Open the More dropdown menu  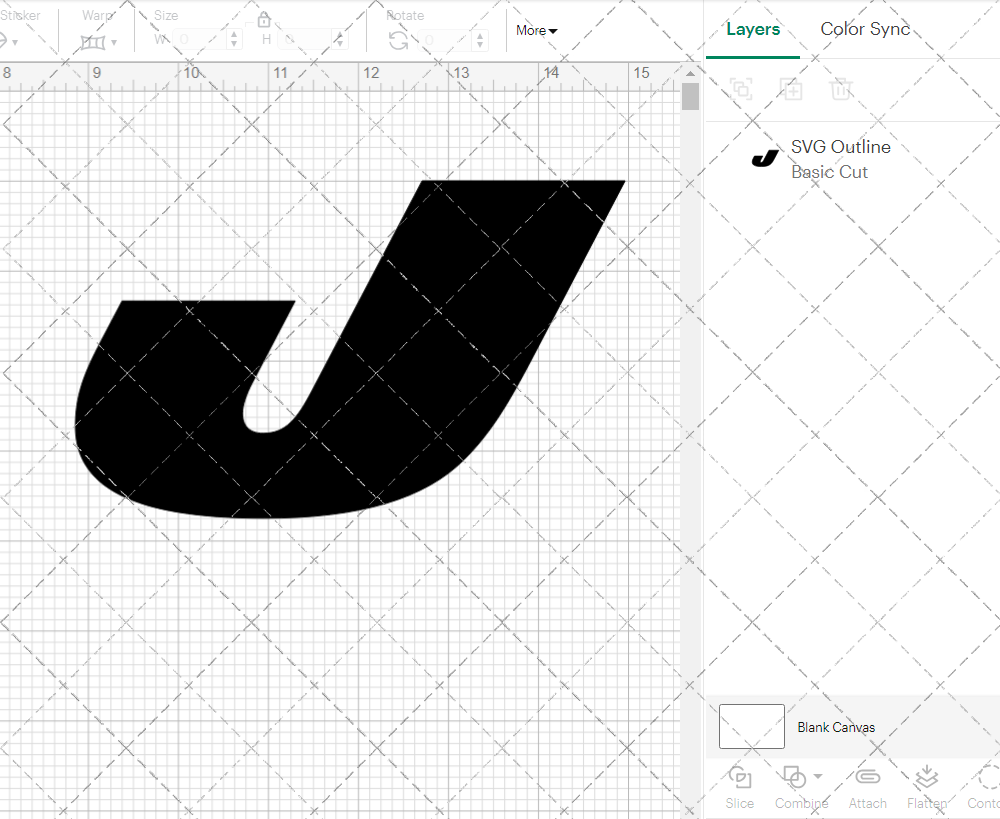coord(536,31)
